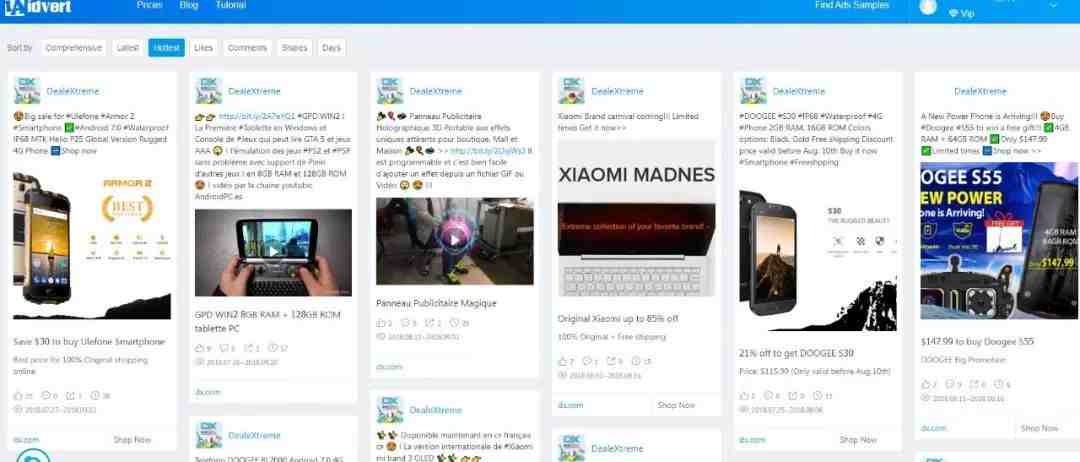Click comment icon on Ulefone Smartphone ad
This screenshot has width=1080, height=462.
coord(45,396)
